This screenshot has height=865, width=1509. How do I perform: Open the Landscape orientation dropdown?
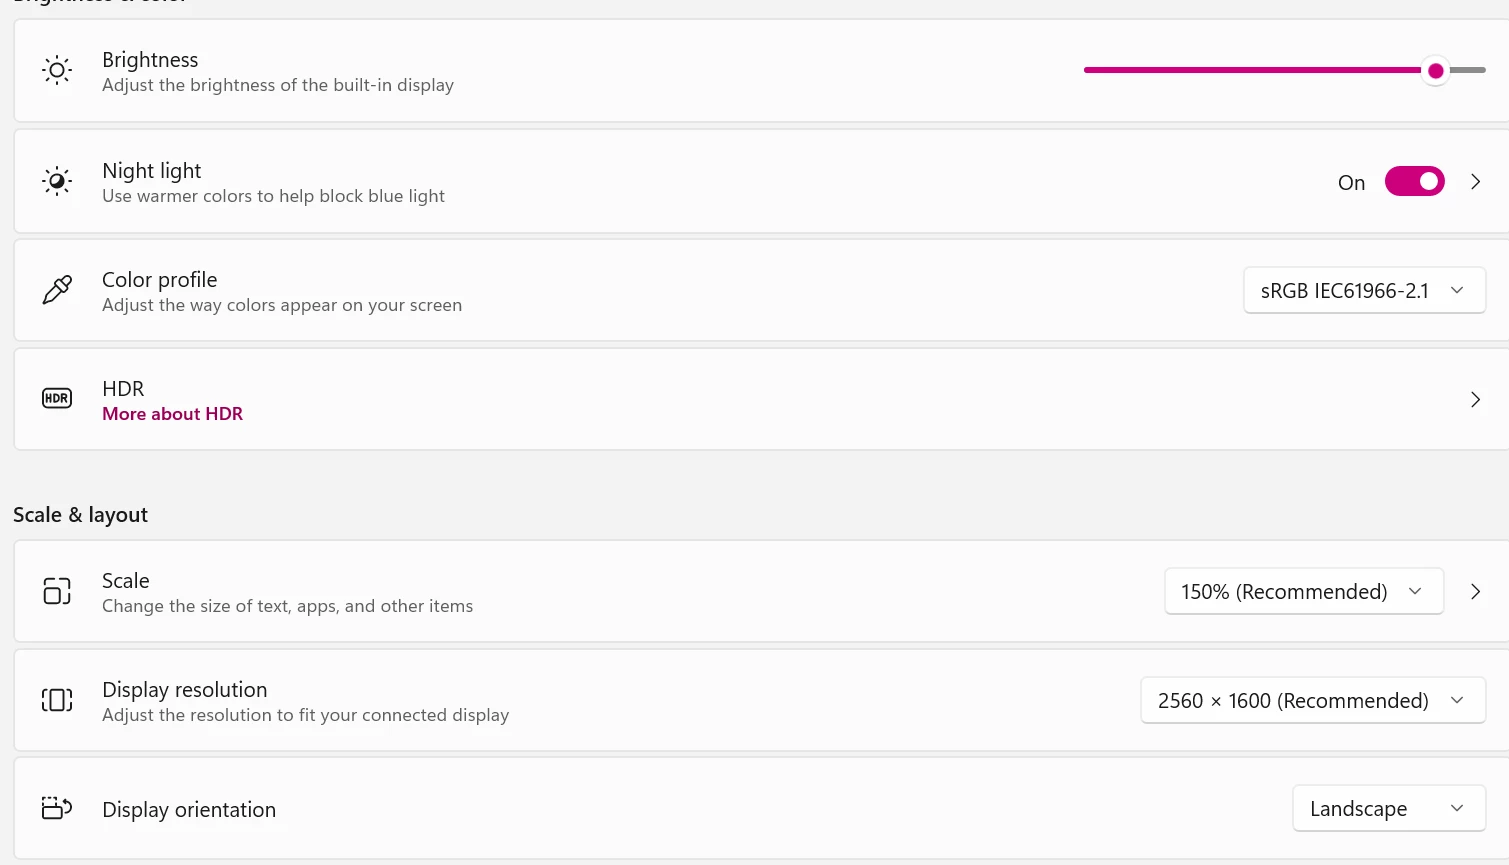(1388, 808)
